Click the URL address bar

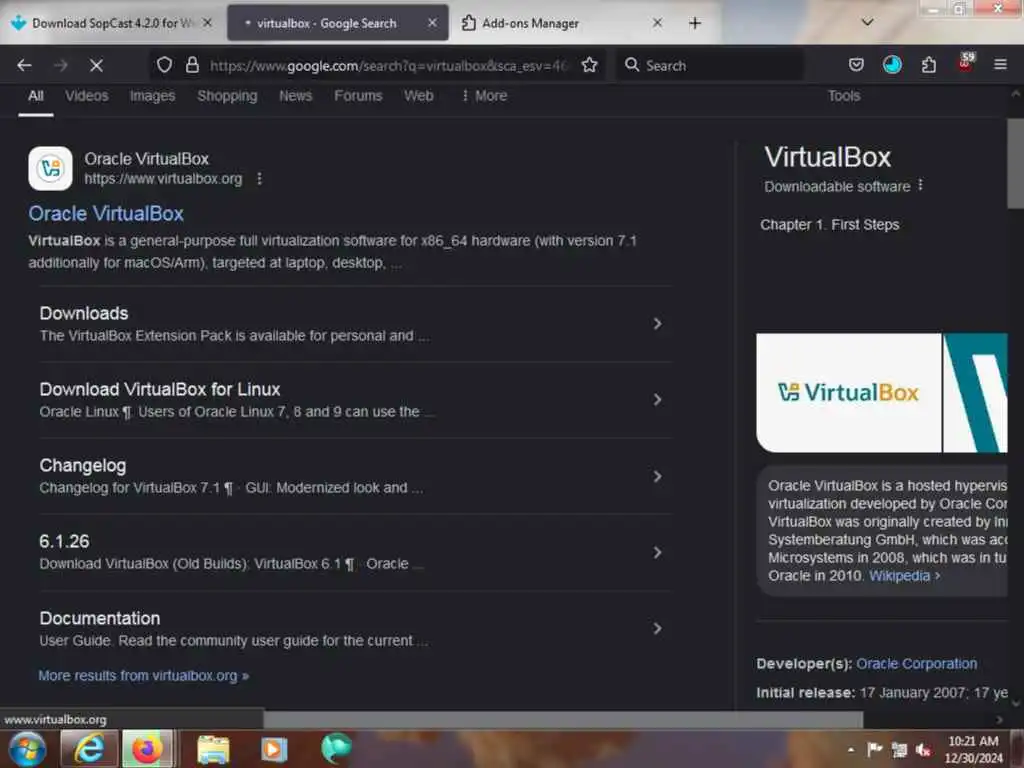coord(389,65)
